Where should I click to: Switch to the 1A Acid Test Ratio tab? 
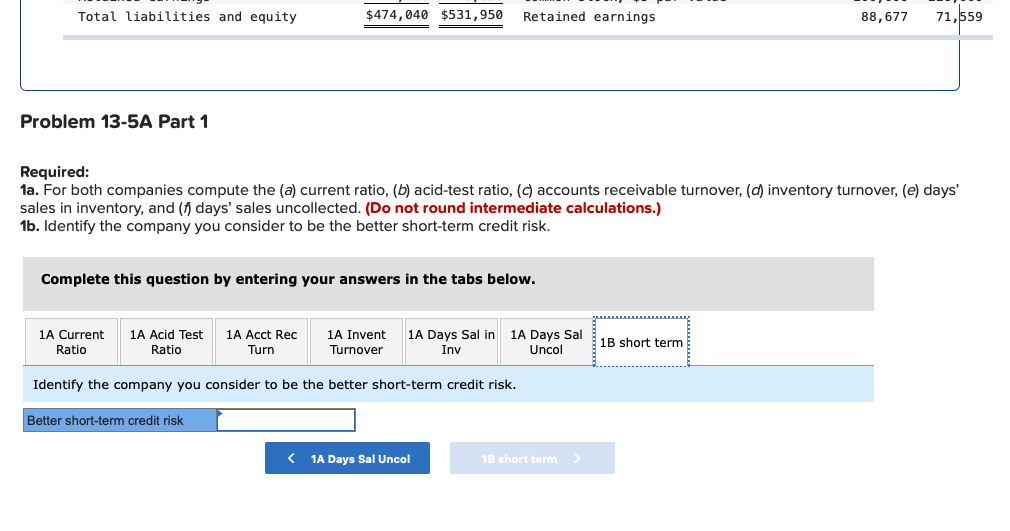point(166,342)
